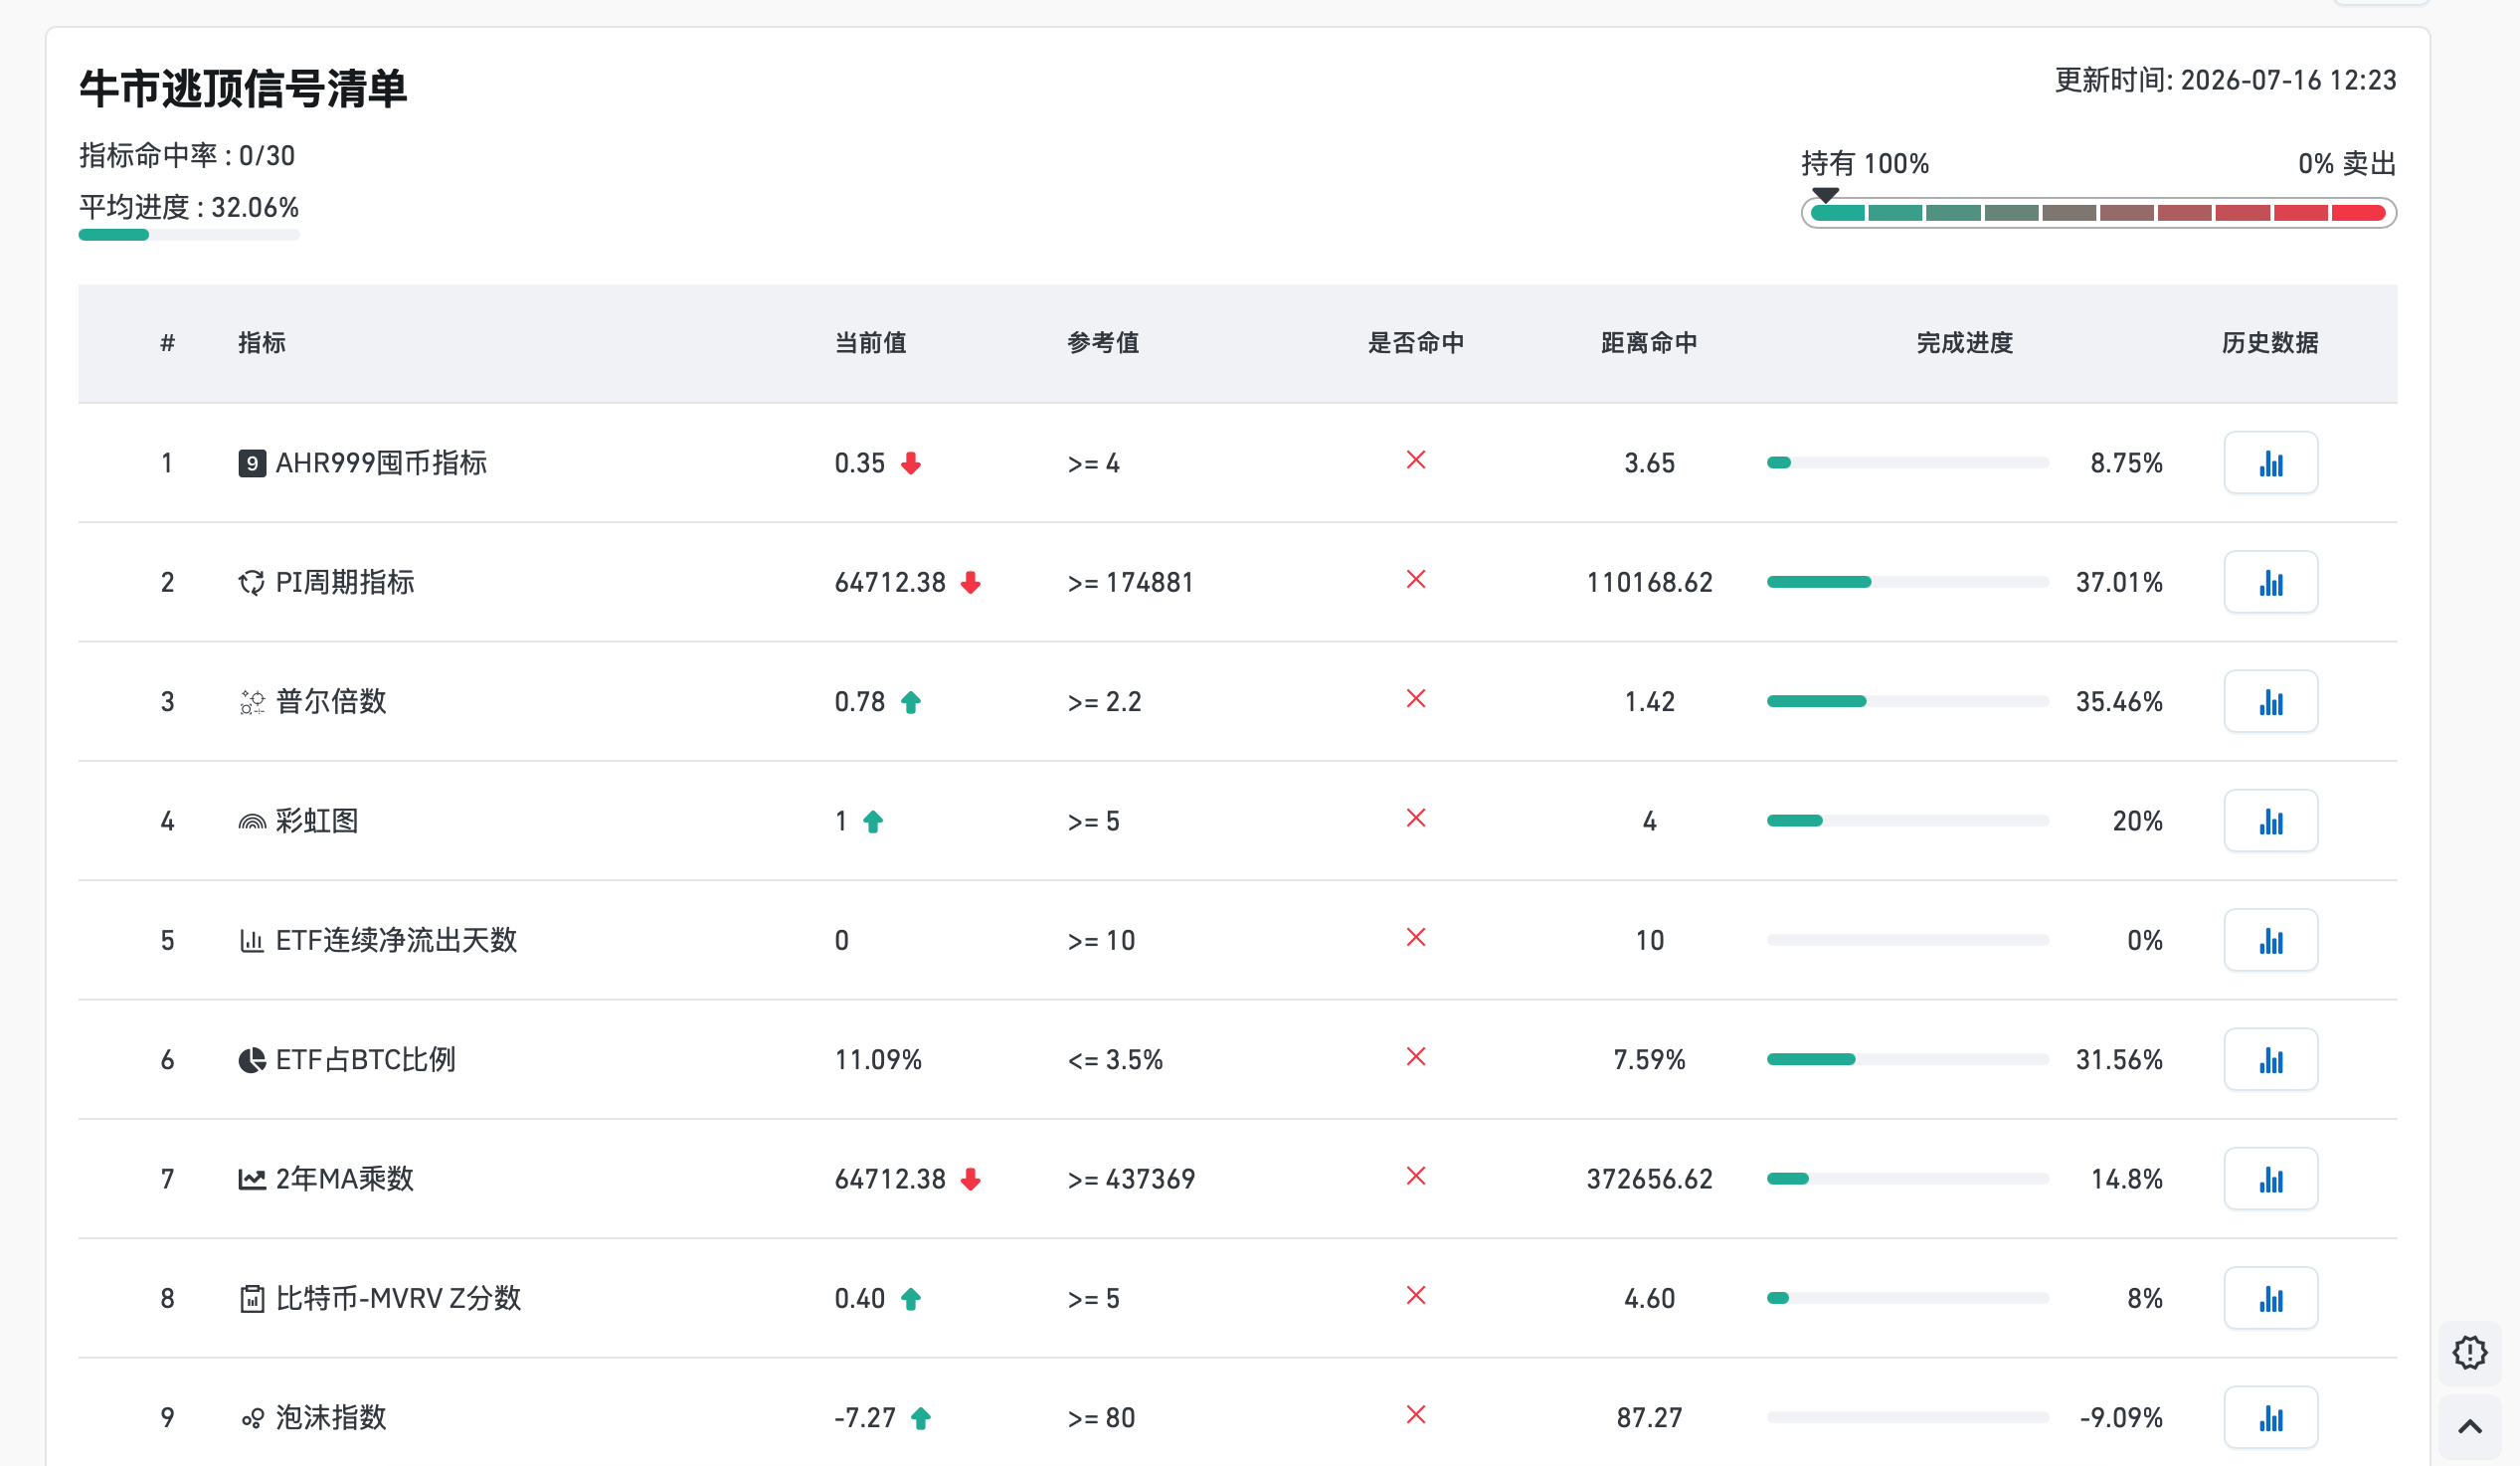Click the ETF占BTC比例 pie icon

pos(252,1060)
